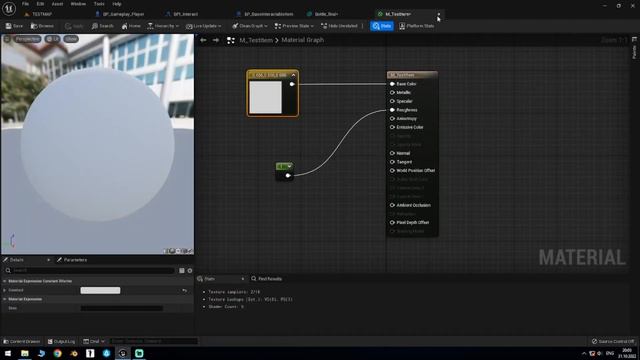Open the Tools menu
Screen dimensions: 640x360
coord(99,4)
